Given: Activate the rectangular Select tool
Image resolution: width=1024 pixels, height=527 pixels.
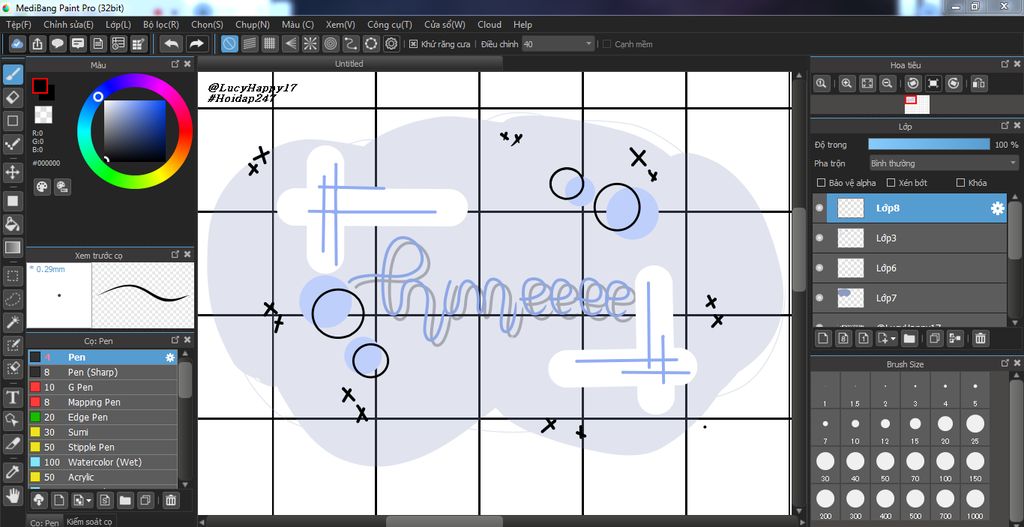Looking at the screenshot, I should pyautogui.click(x=12, y=276).
